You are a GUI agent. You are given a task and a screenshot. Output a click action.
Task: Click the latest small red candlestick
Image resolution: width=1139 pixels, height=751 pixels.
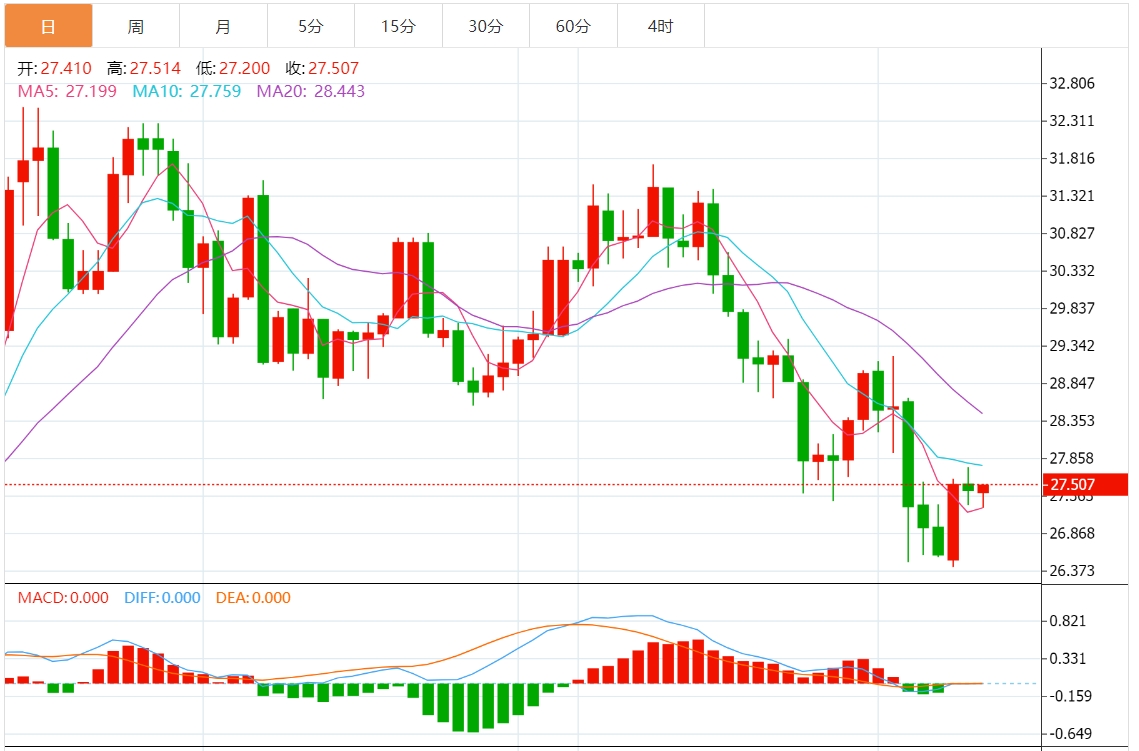pos(983,489)
